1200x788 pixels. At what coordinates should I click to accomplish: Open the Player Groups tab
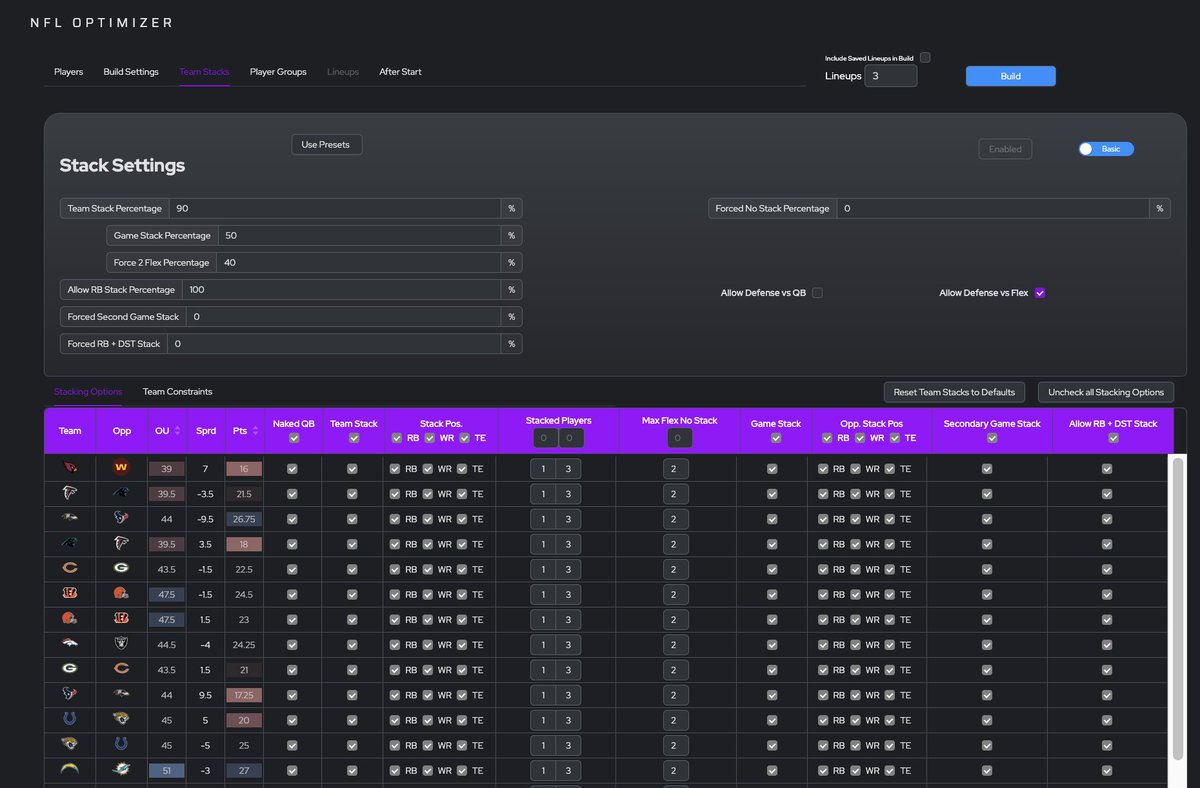coord(277,71)
